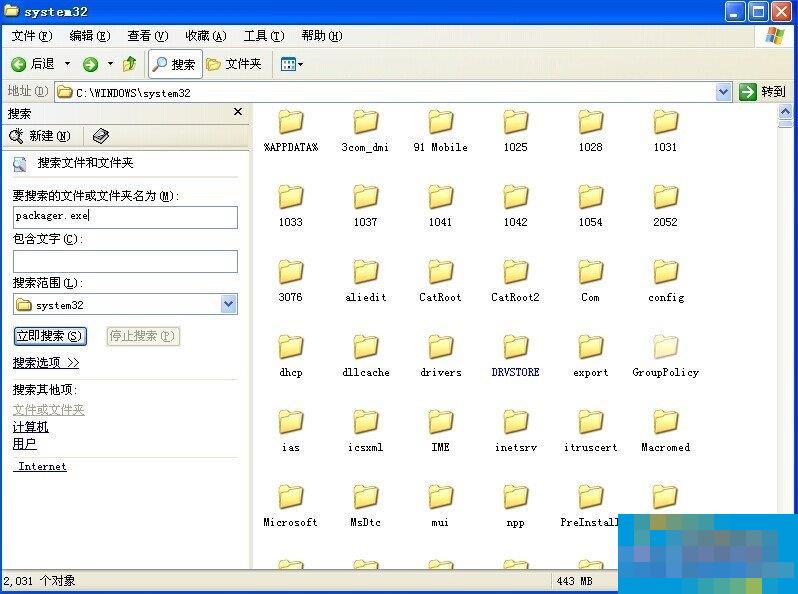Open the Views button menu
Image resolution: width=798 pixels, height=594 pixels.
tap(292, 64)
